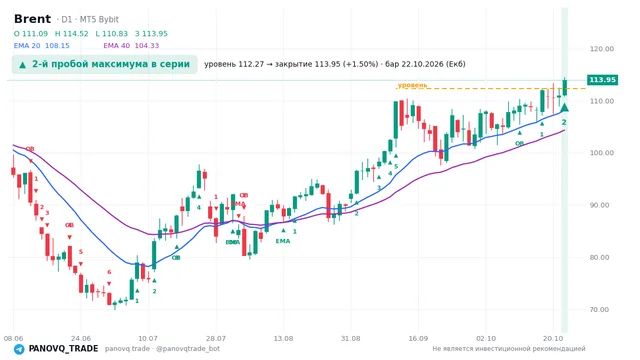Click the 'D1 · MT5 Bybit' subtitle
The height and width of the screenshot is (360, 640).
(90, 20)
